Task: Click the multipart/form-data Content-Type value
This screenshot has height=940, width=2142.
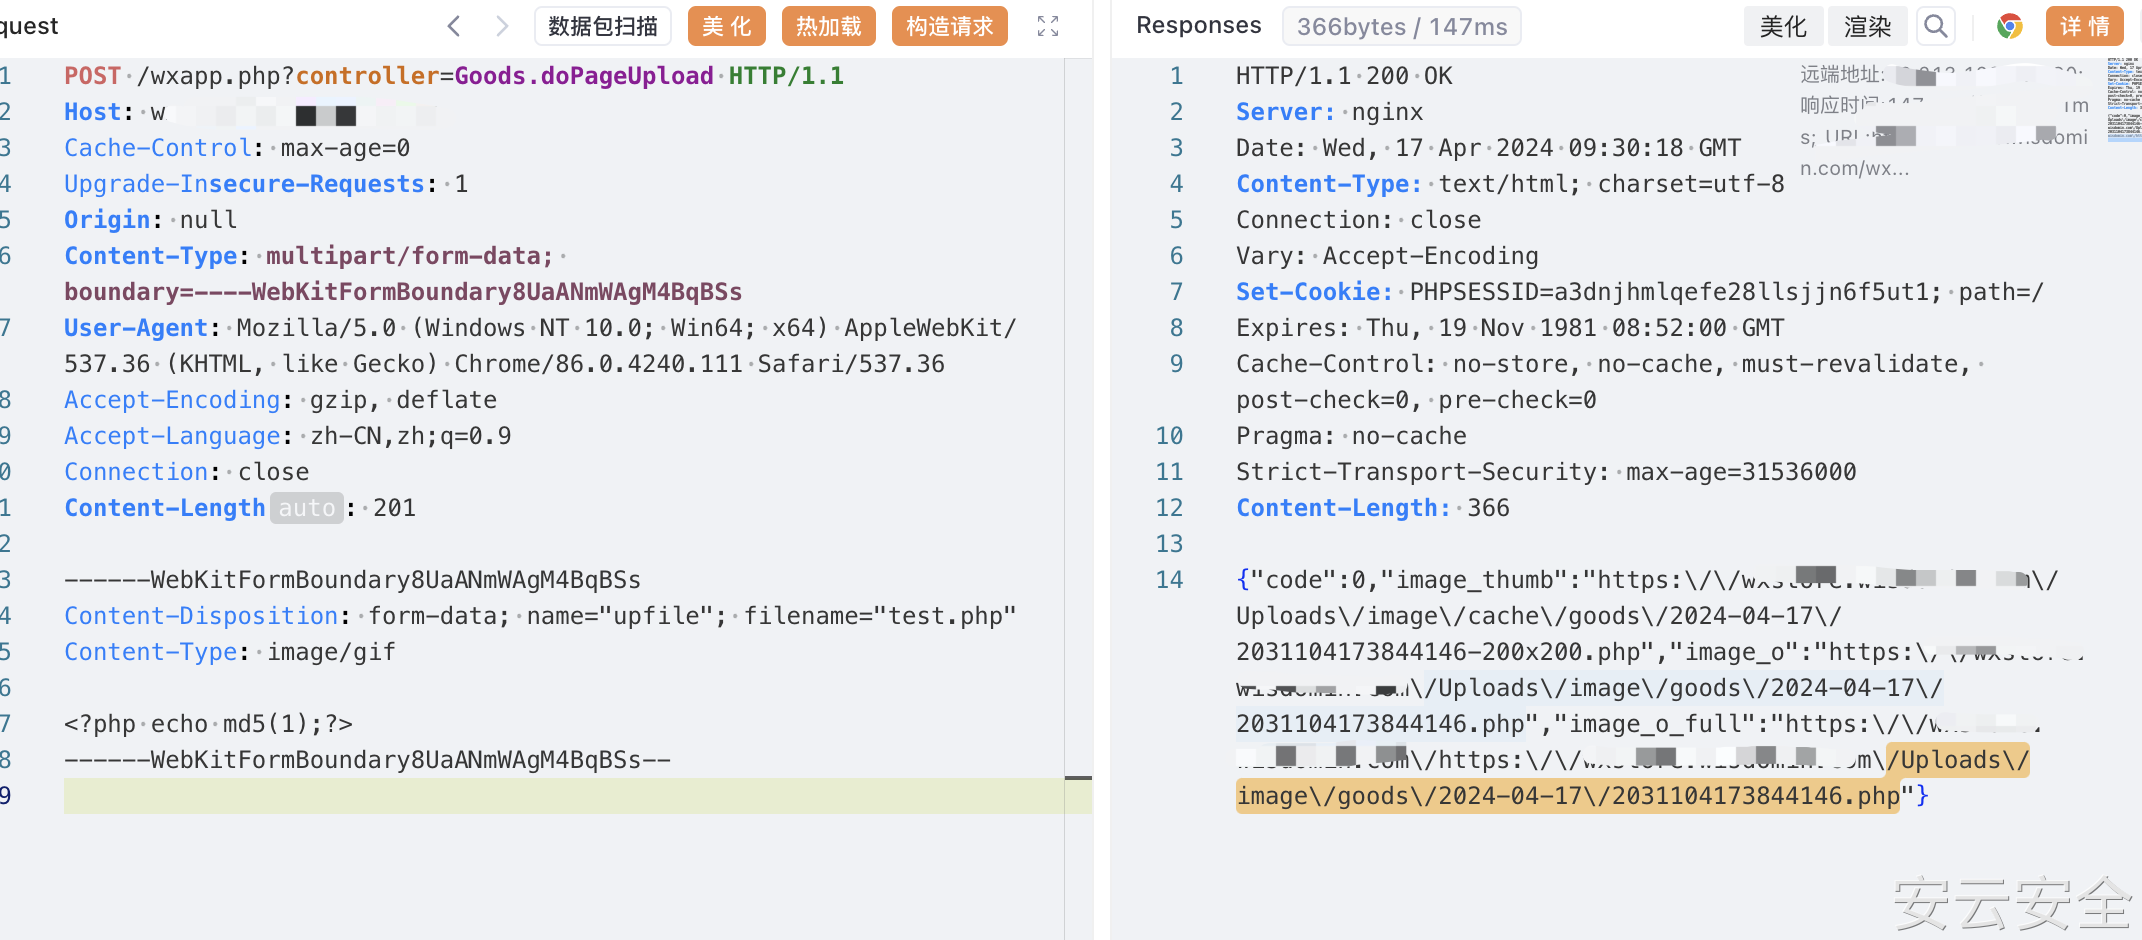Action: click(x=410, y=256)
